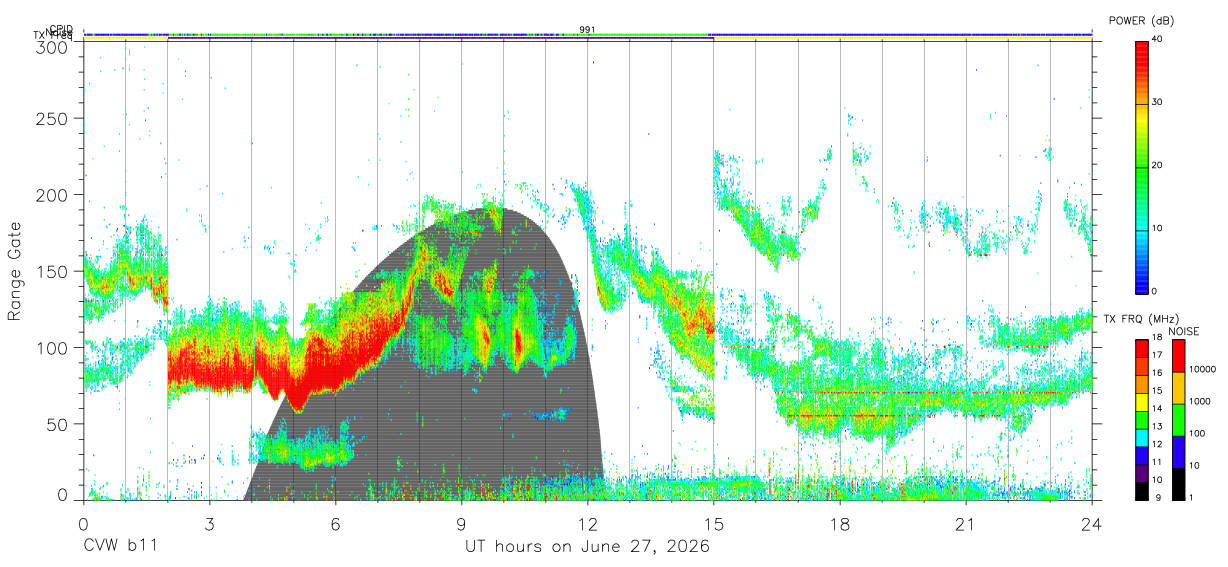The image size is (1228, 567).
Task: Click the '250' range gate tick label
Action: (x=52, y=118)
